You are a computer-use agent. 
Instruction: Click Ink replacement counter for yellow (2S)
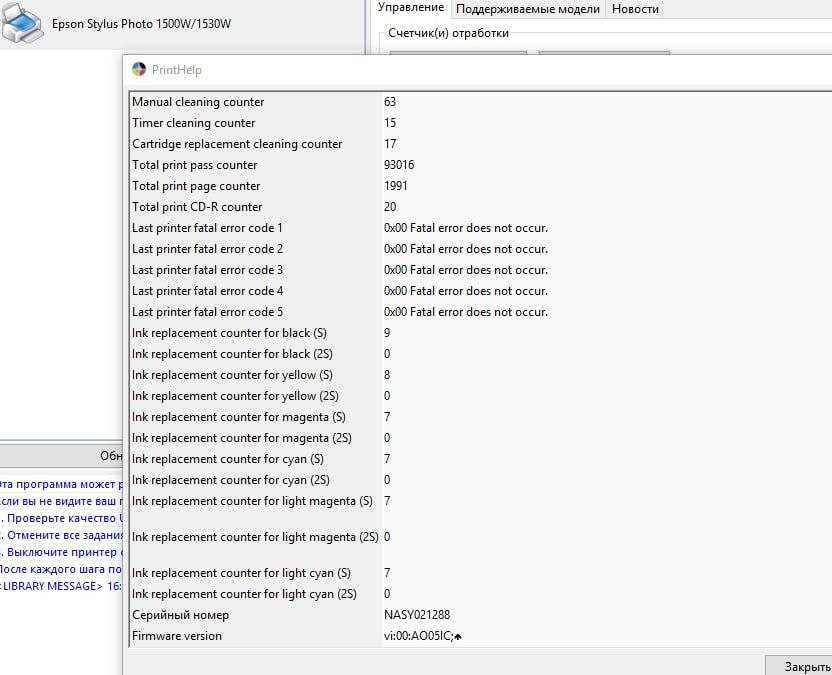pyautogui.click(x=235, y=396)
